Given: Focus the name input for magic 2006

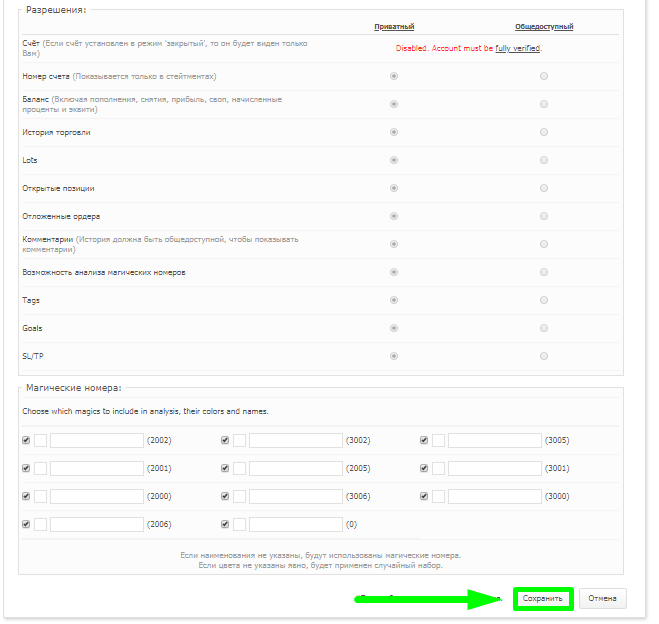Looking at the screenshot, I should [96, 524].
